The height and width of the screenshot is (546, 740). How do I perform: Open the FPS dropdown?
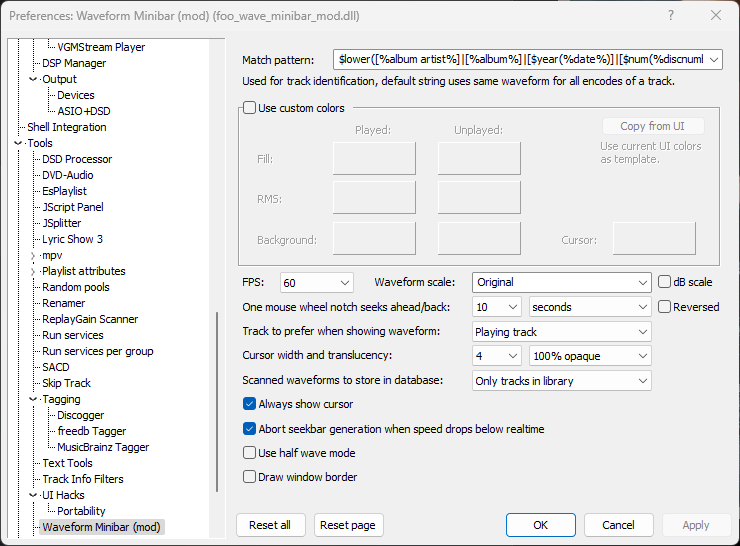click(345, 283)
